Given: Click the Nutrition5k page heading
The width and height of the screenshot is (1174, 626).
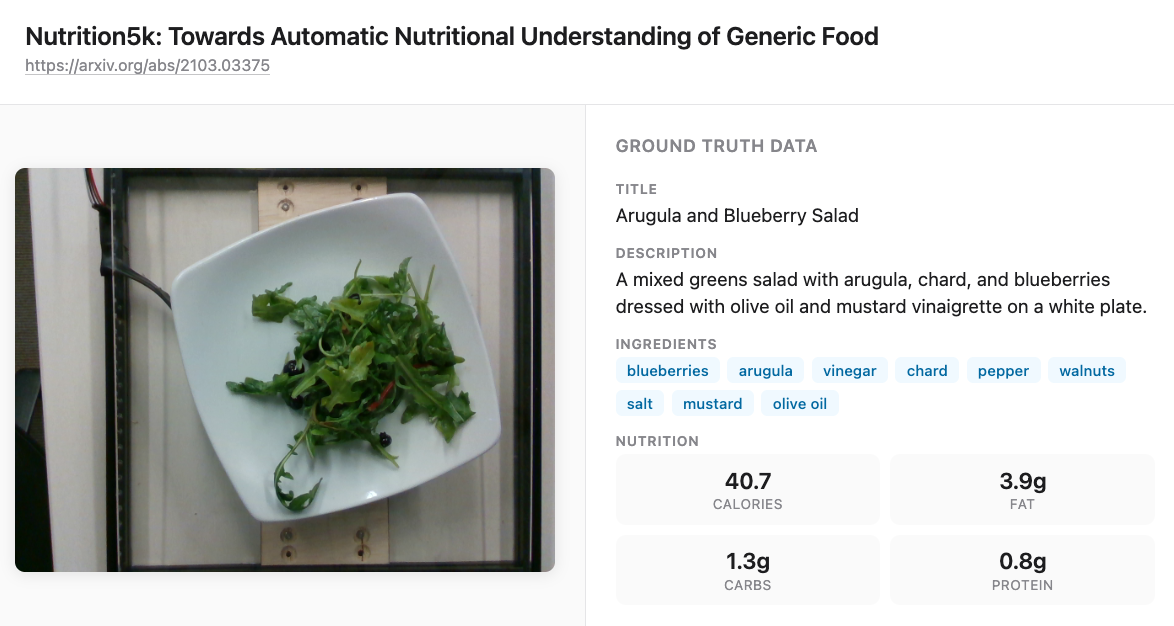Looking at the screenshot, I should (x=451, y=37).
